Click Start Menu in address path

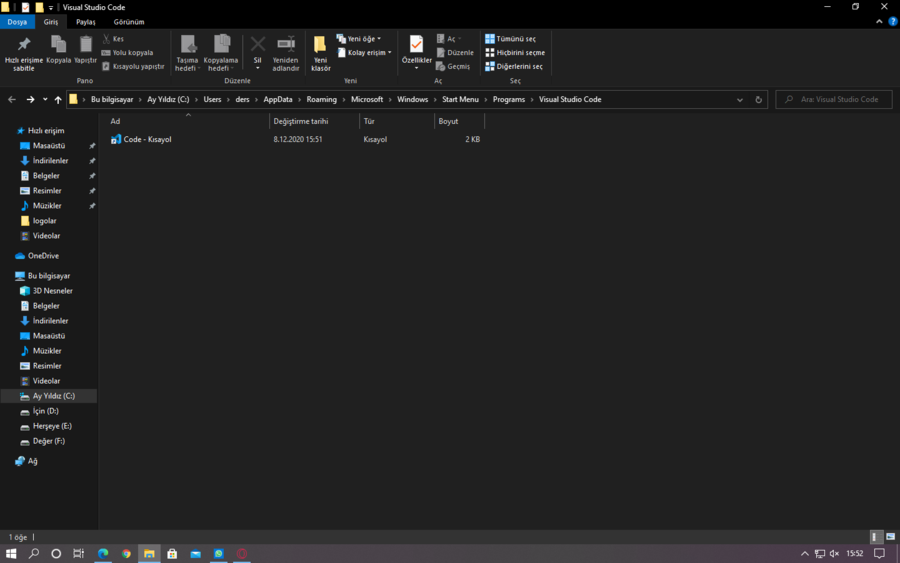(x=460, y=99)
